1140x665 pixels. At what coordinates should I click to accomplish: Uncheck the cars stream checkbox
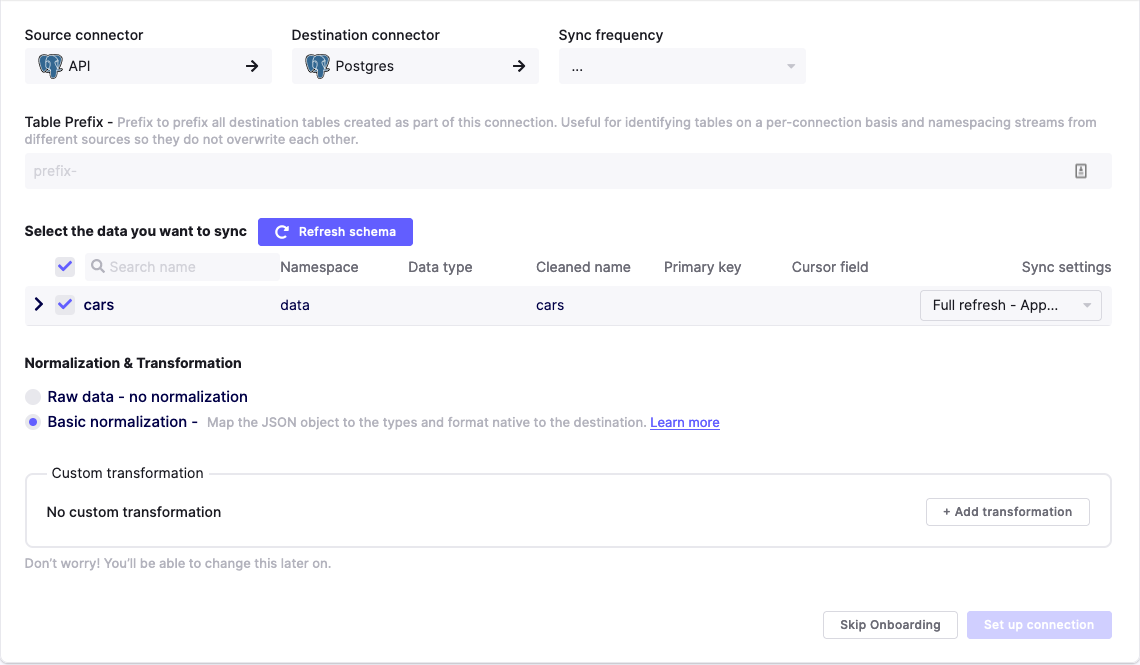click(x=65, y=305)
